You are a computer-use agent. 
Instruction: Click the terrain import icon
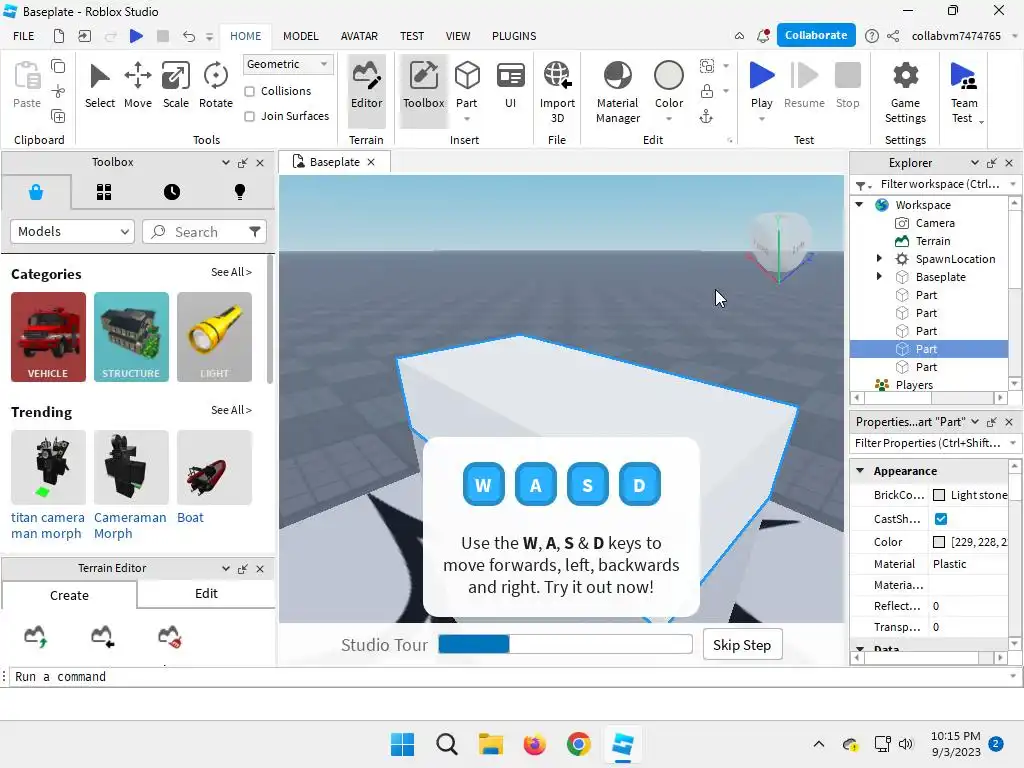[102, 636]
